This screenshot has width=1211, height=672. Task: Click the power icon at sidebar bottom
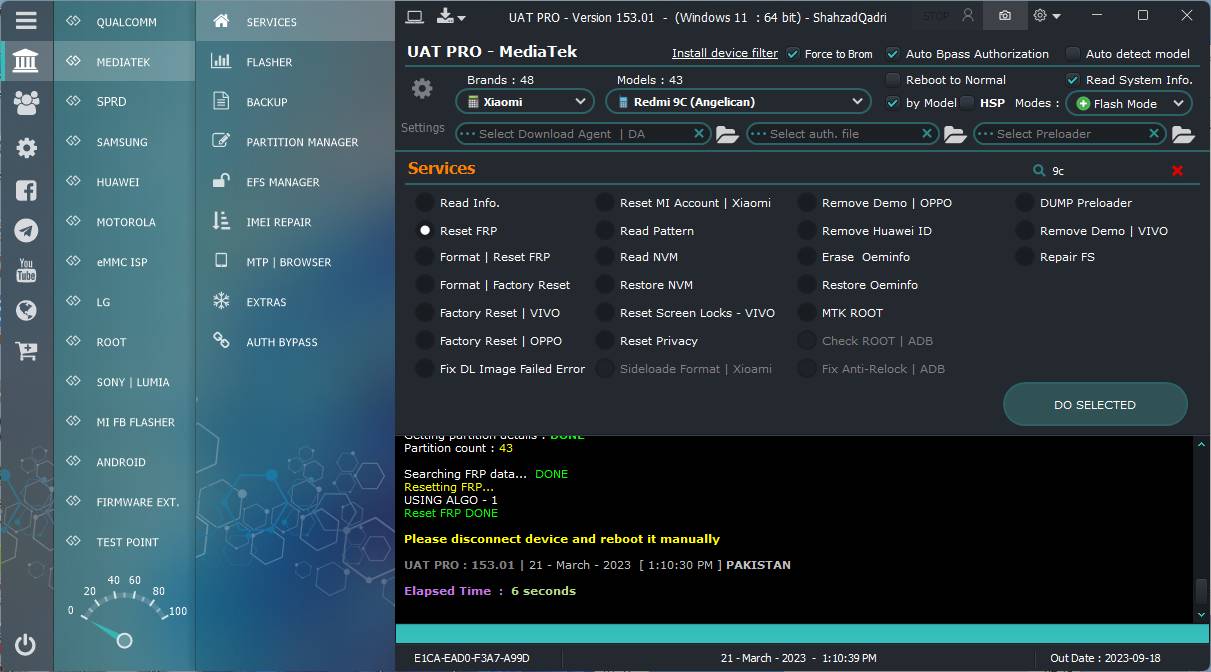pos(26,645)
